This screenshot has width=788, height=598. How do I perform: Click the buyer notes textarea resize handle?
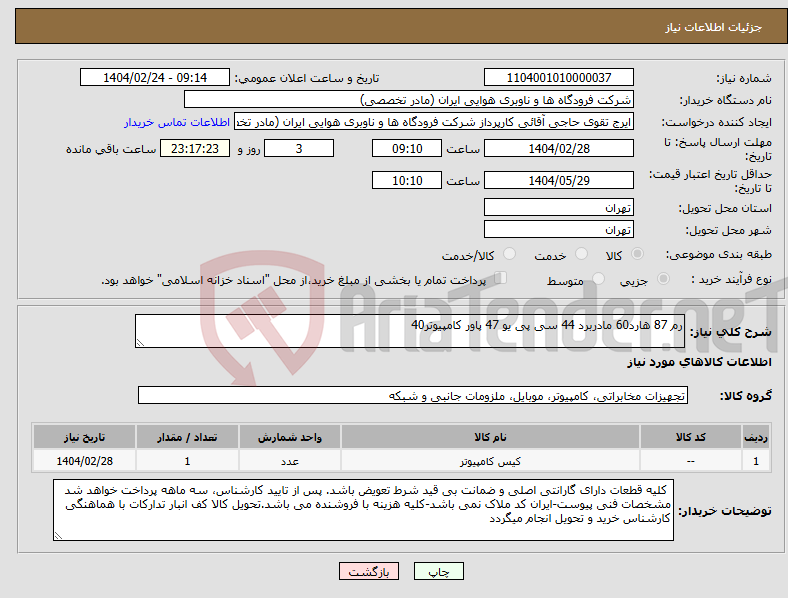[x=58, y=536]
